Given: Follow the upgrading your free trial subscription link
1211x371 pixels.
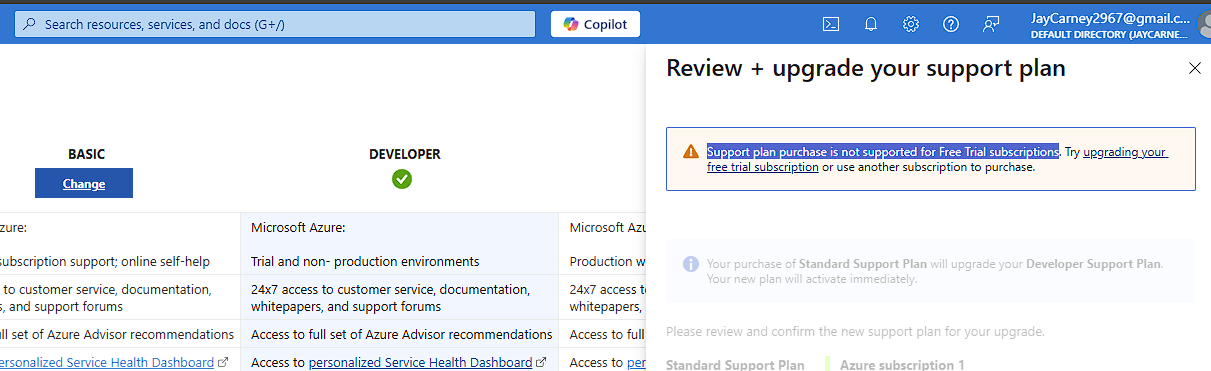Looking at the screenshot, I should pyautogui.click(x=1125, y=152).
